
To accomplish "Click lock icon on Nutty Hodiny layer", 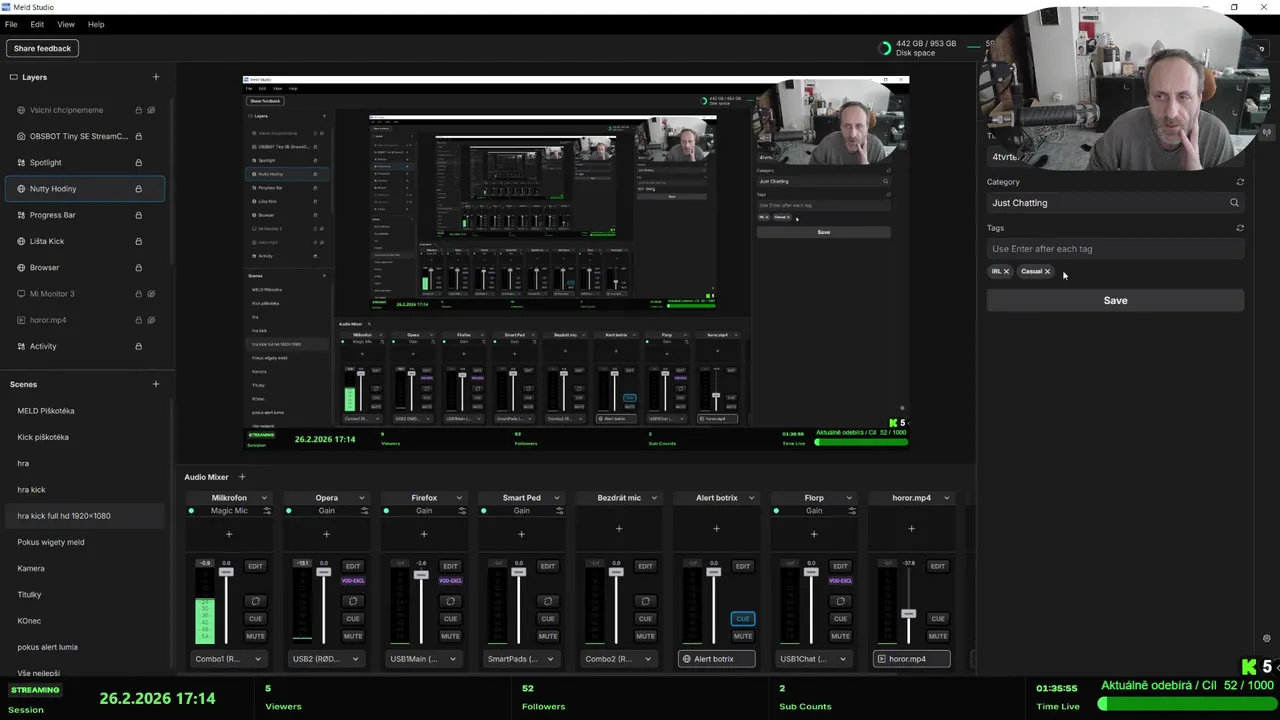I will click(138, 189).
